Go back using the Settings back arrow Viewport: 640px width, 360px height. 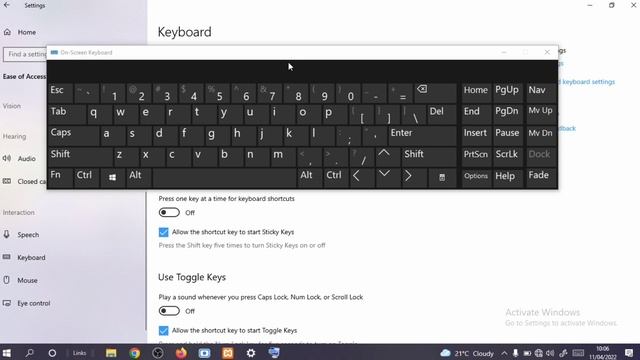pos(7,5)
